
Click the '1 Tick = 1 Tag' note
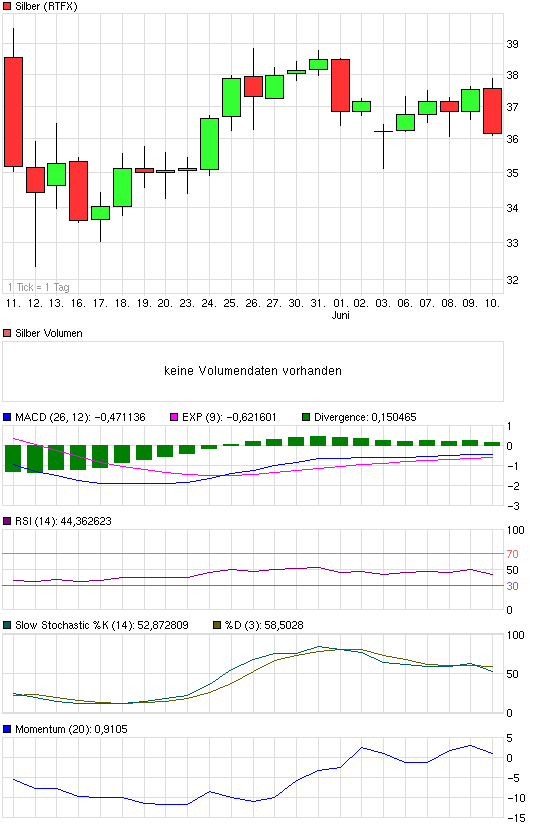38,287
